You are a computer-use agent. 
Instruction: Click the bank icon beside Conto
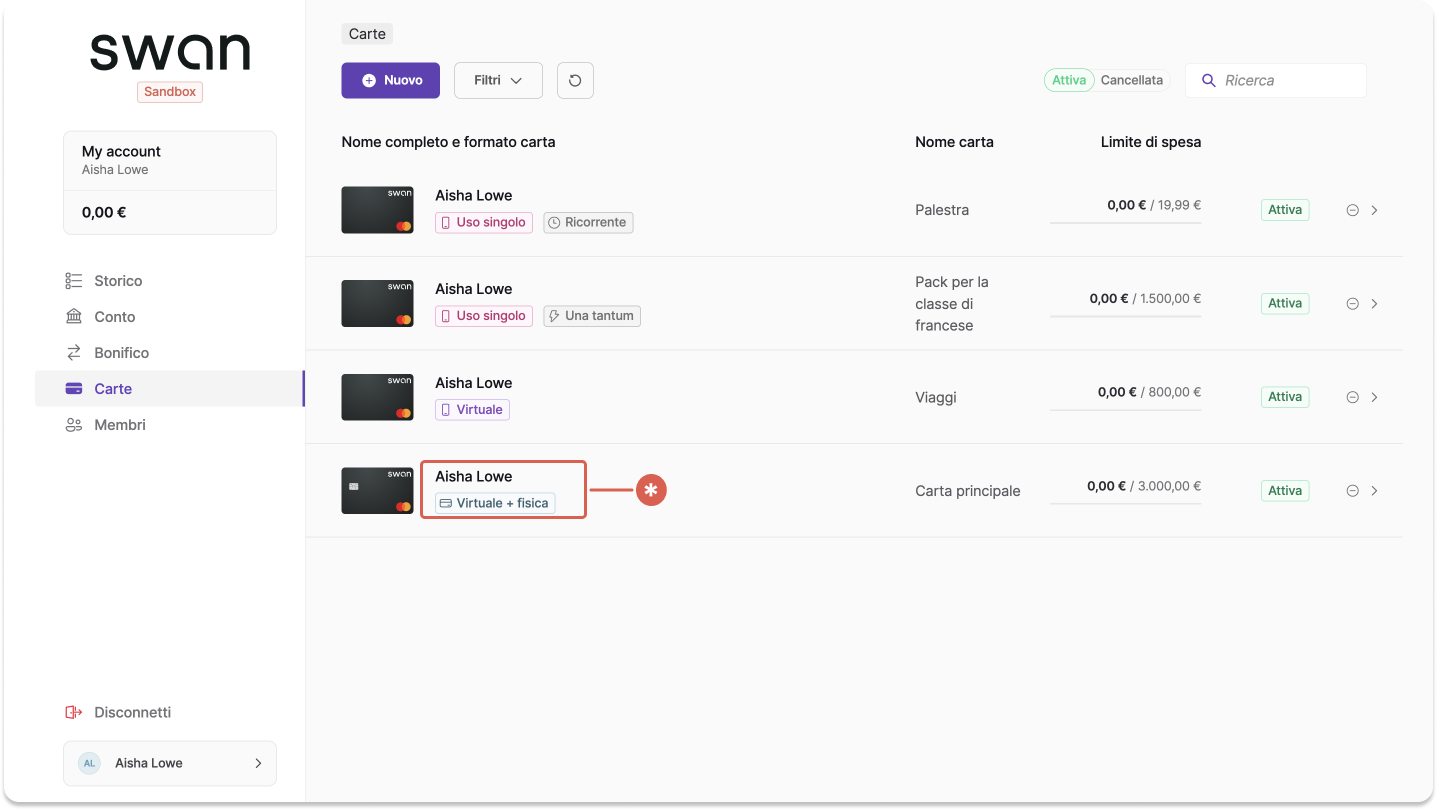(x=74, y=317)
